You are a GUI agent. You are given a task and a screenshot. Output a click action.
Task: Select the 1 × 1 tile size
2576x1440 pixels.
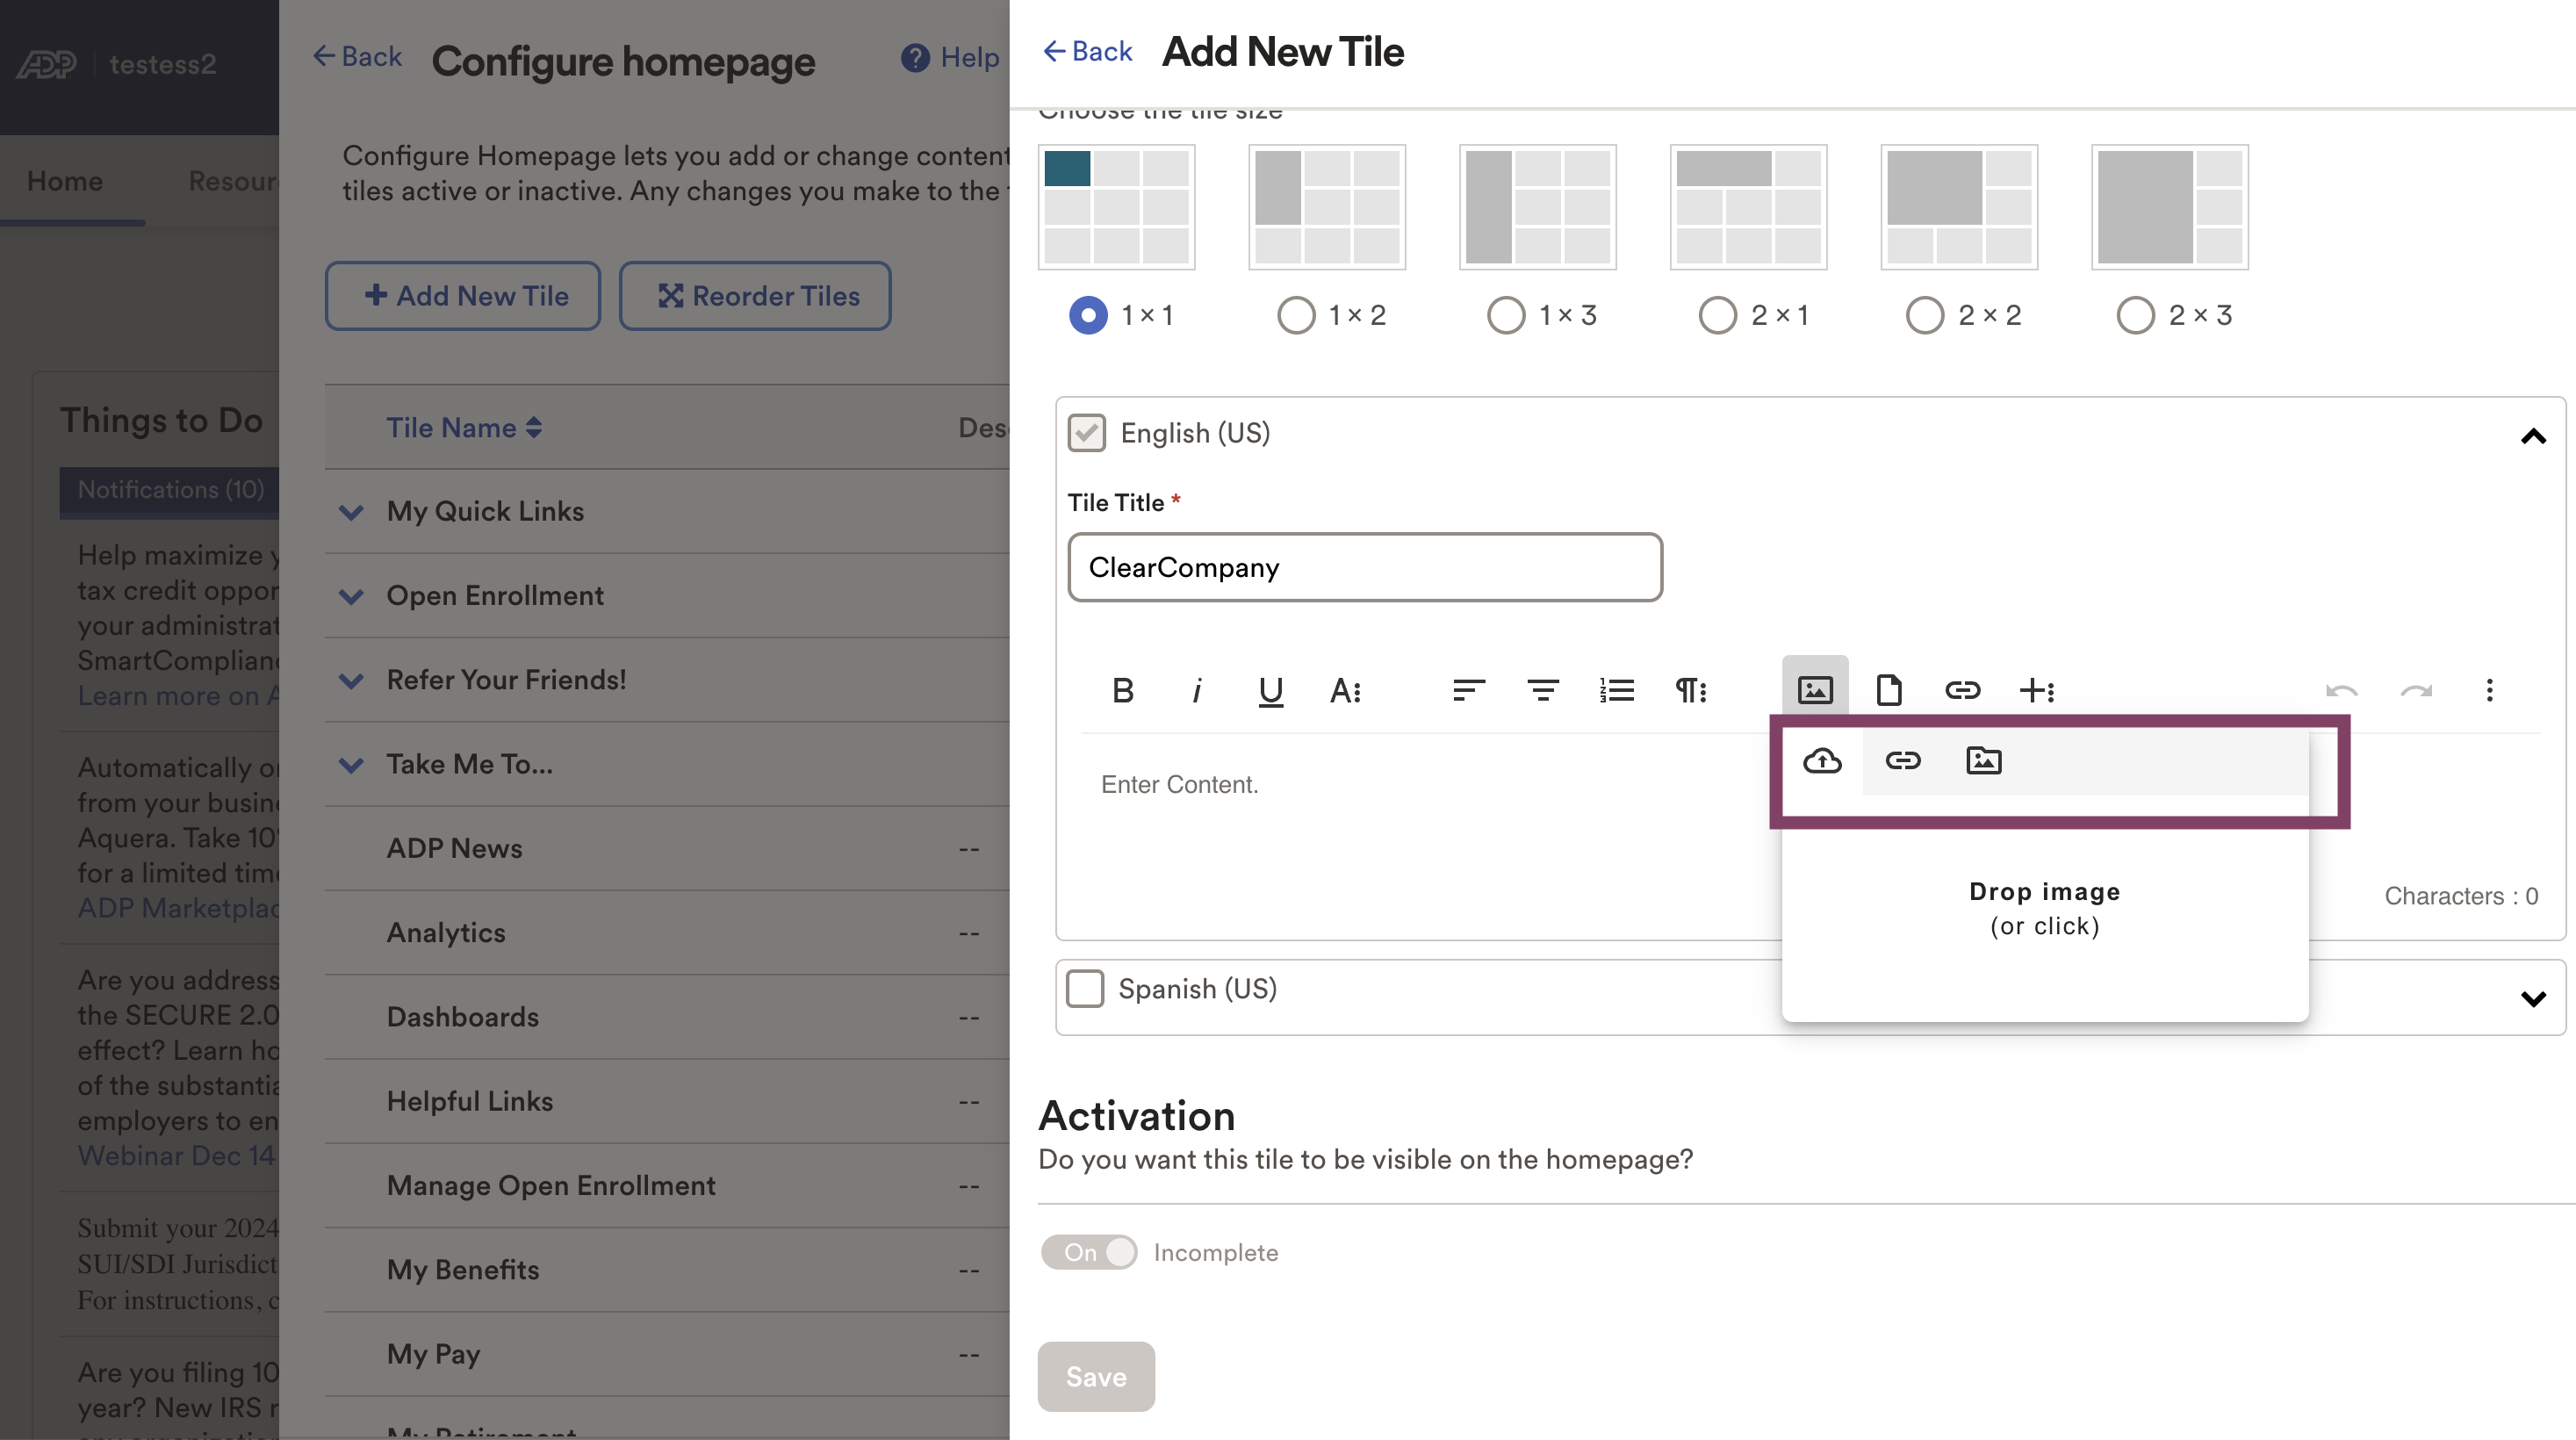(1088, 315)
